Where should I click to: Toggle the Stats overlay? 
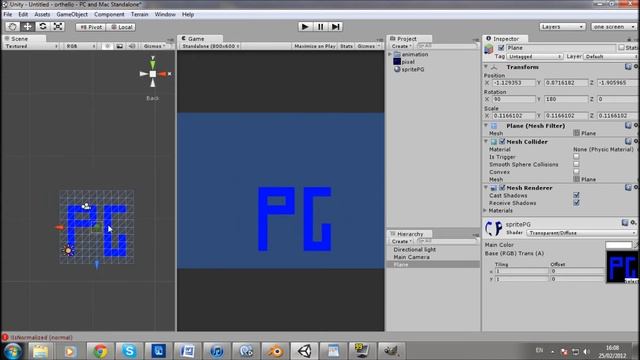point(346,46)
